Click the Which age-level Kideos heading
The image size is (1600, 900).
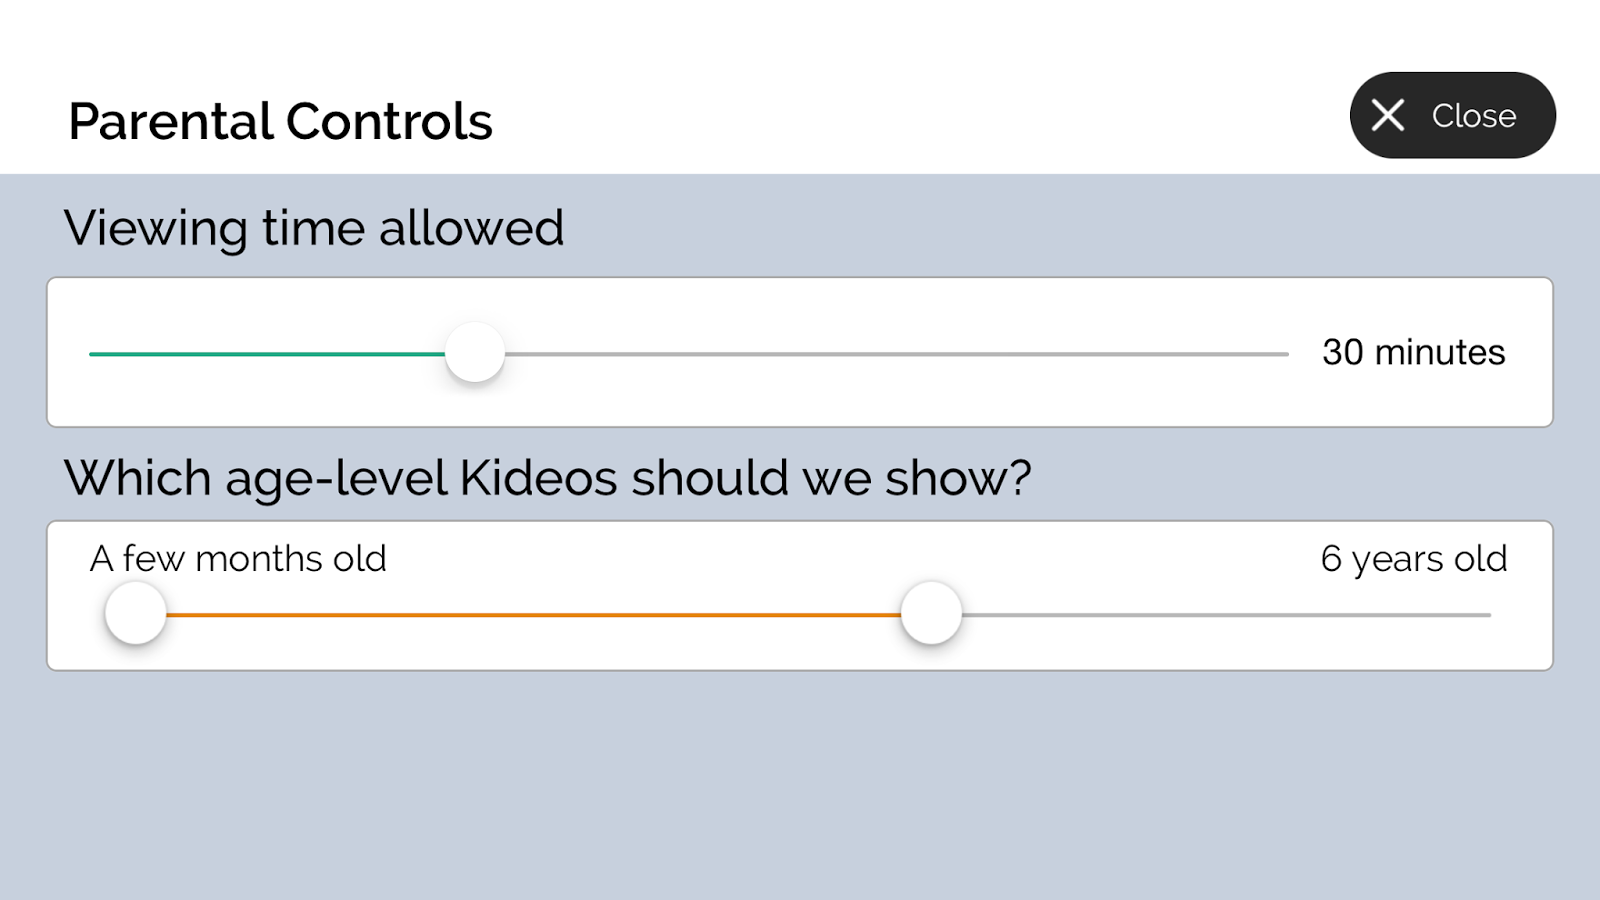548,478
